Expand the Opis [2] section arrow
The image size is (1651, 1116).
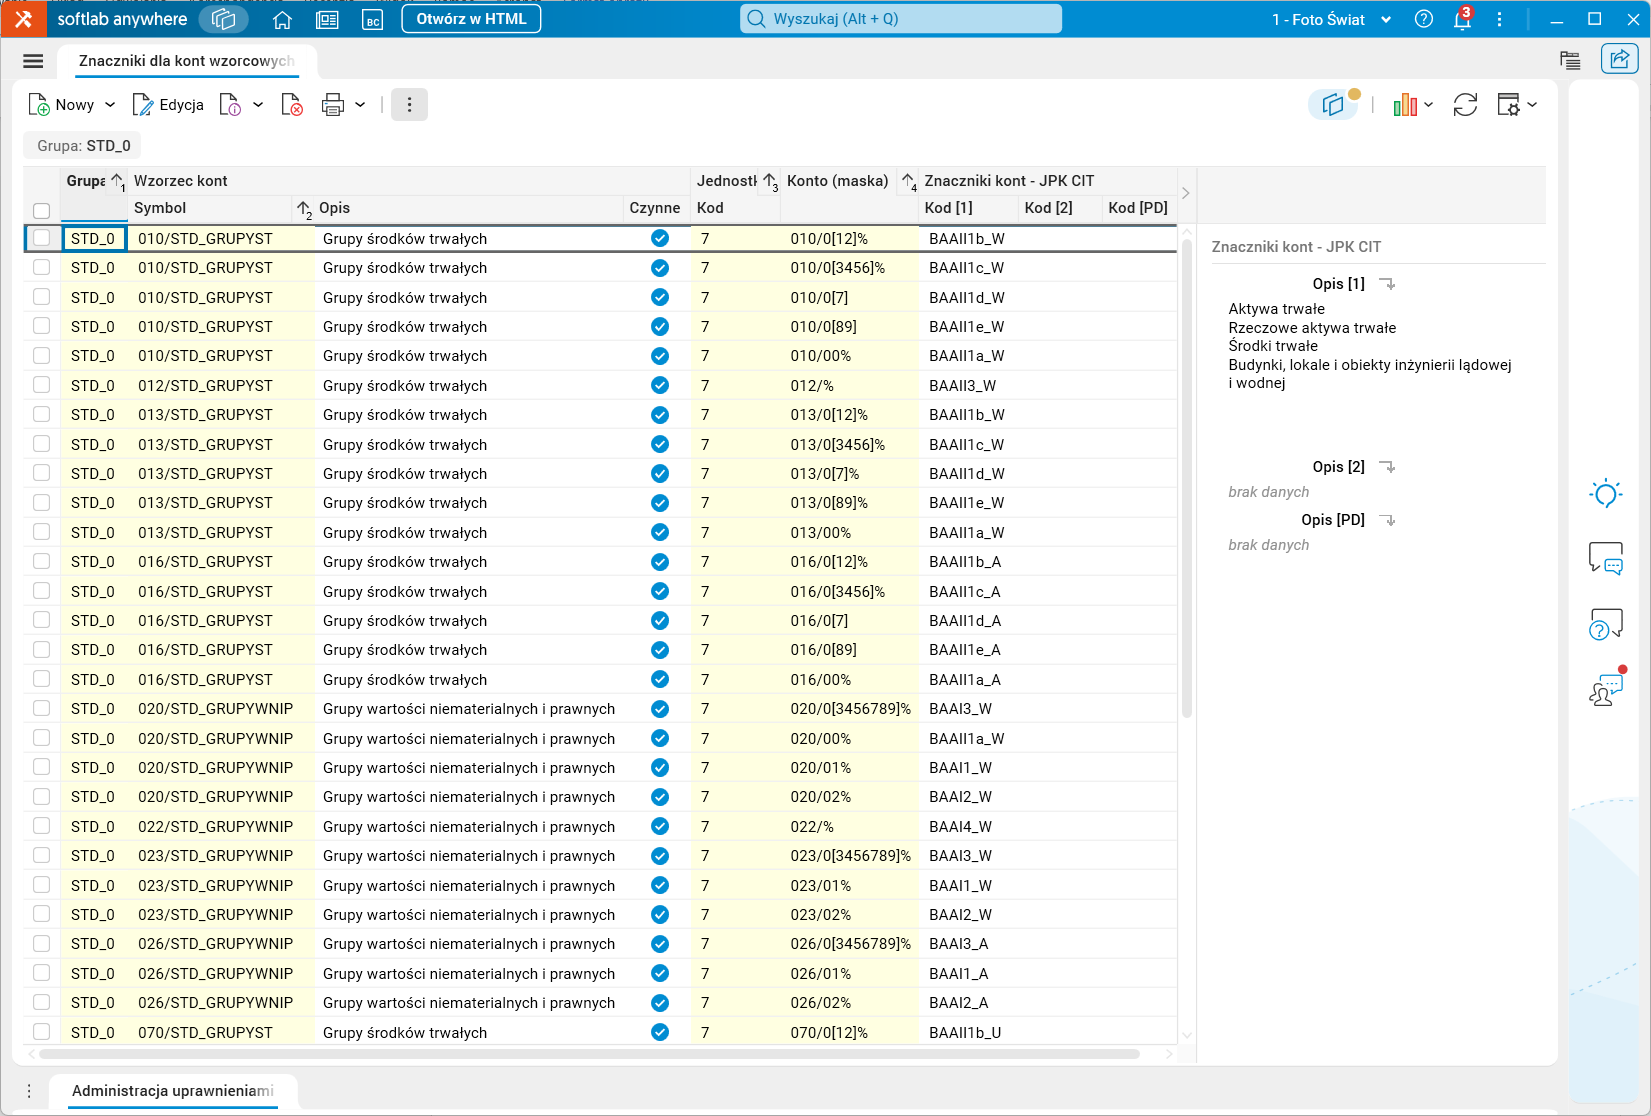click(x=1387, y=467)
